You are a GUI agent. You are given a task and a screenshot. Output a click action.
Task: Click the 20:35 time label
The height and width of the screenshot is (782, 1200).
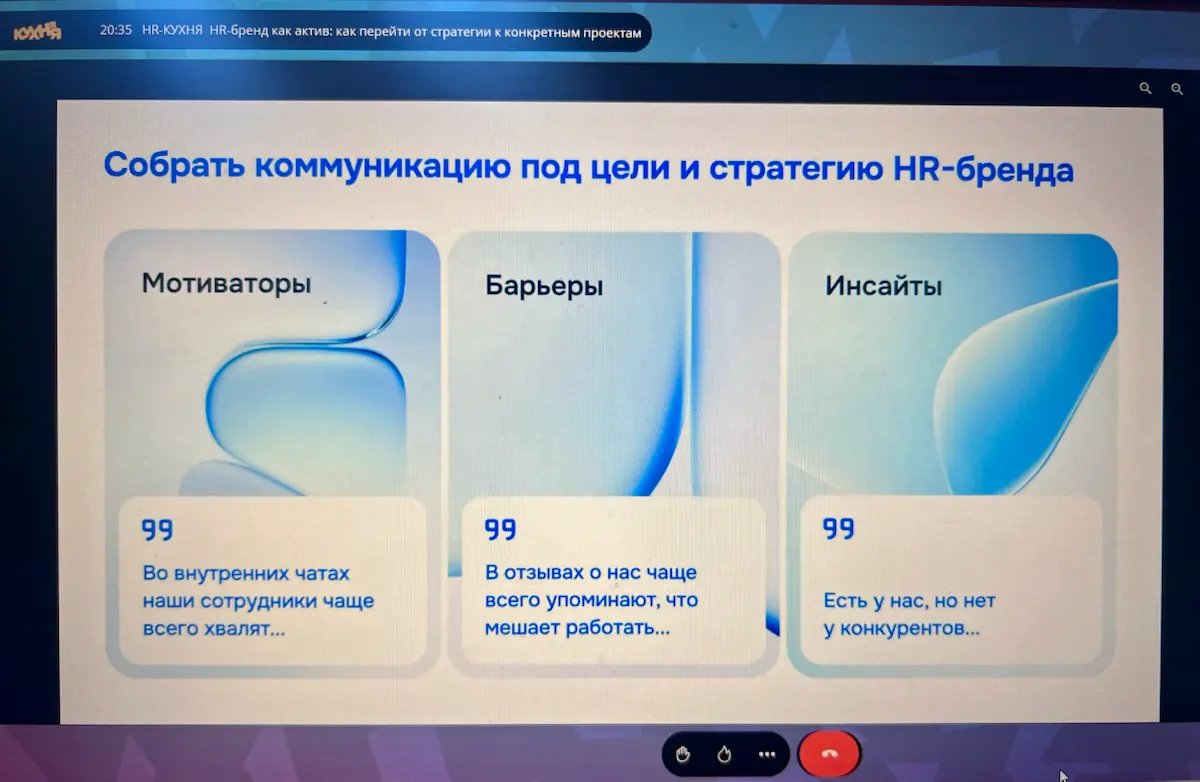click(116, 31)
